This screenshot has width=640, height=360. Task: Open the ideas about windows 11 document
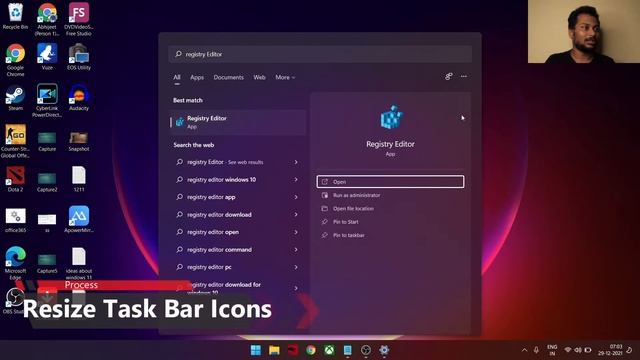click(79, 263)
